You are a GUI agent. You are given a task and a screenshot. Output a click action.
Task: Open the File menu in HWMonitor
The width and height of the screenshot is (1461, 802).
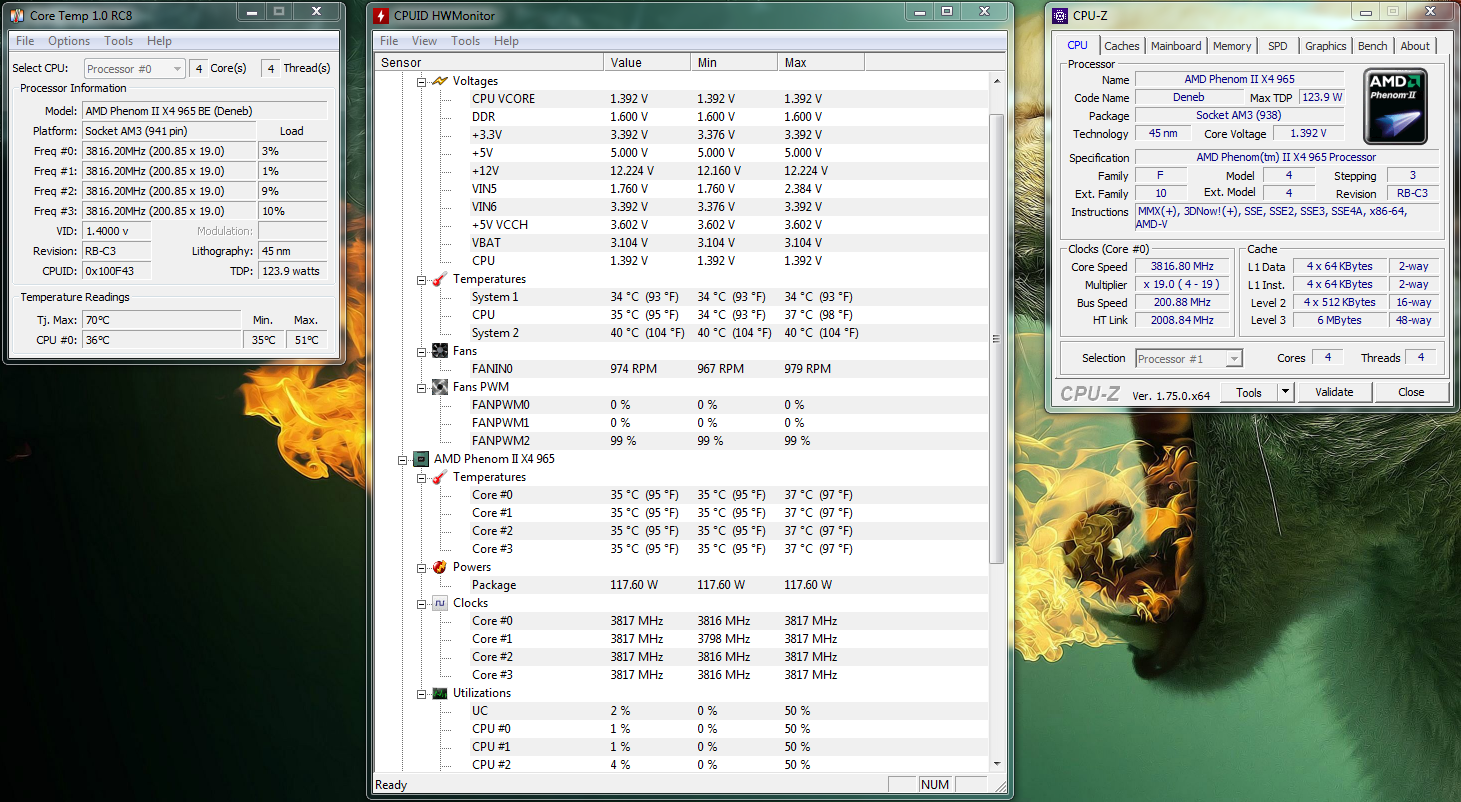(x=389, y=41)
